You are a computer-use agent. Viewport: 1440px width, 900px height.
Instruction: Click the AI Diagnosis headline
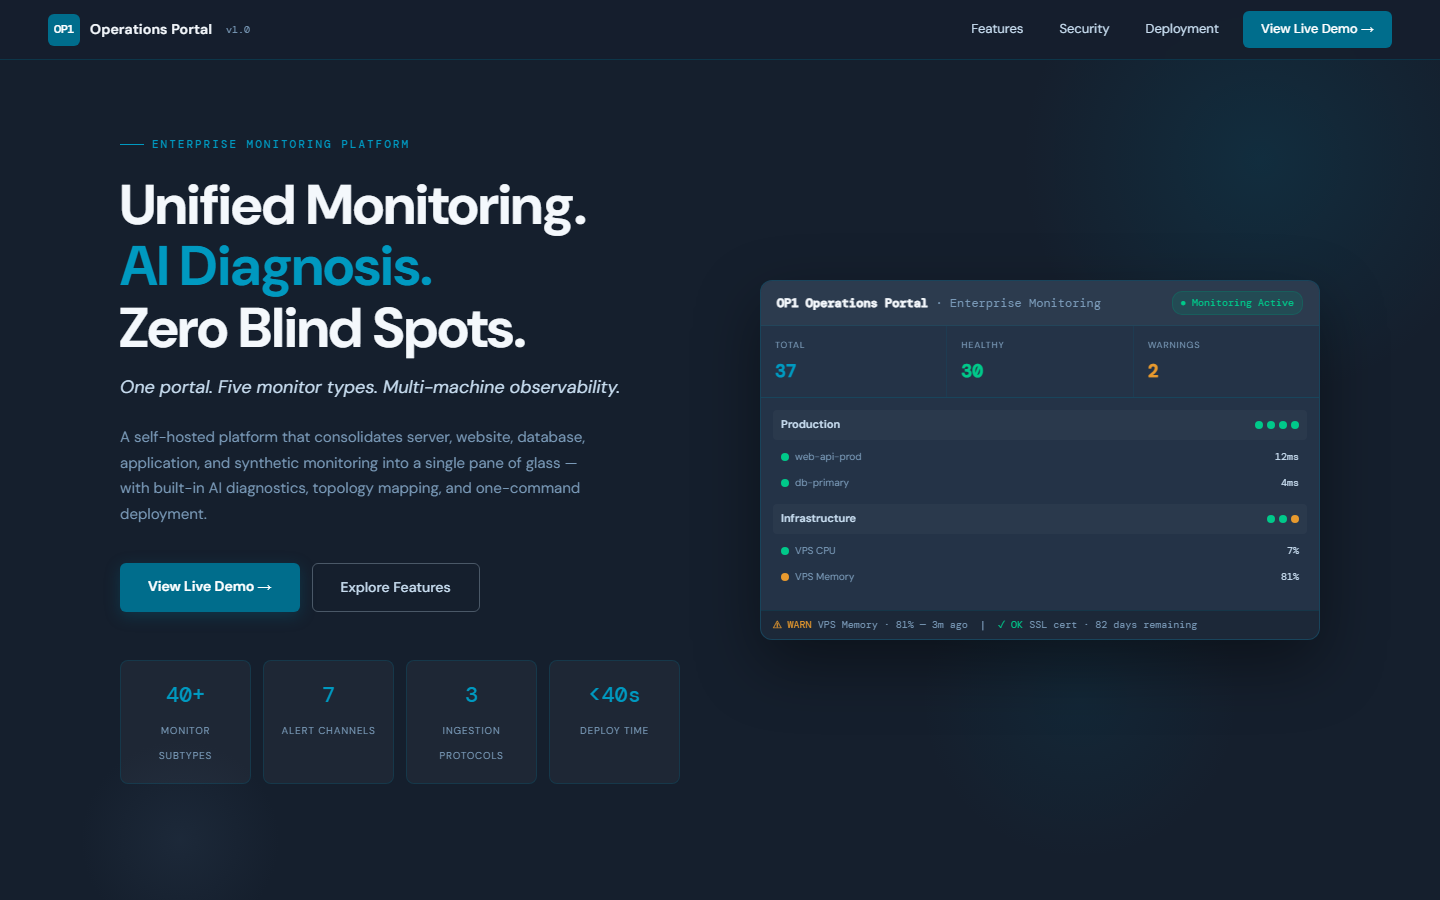276,267
